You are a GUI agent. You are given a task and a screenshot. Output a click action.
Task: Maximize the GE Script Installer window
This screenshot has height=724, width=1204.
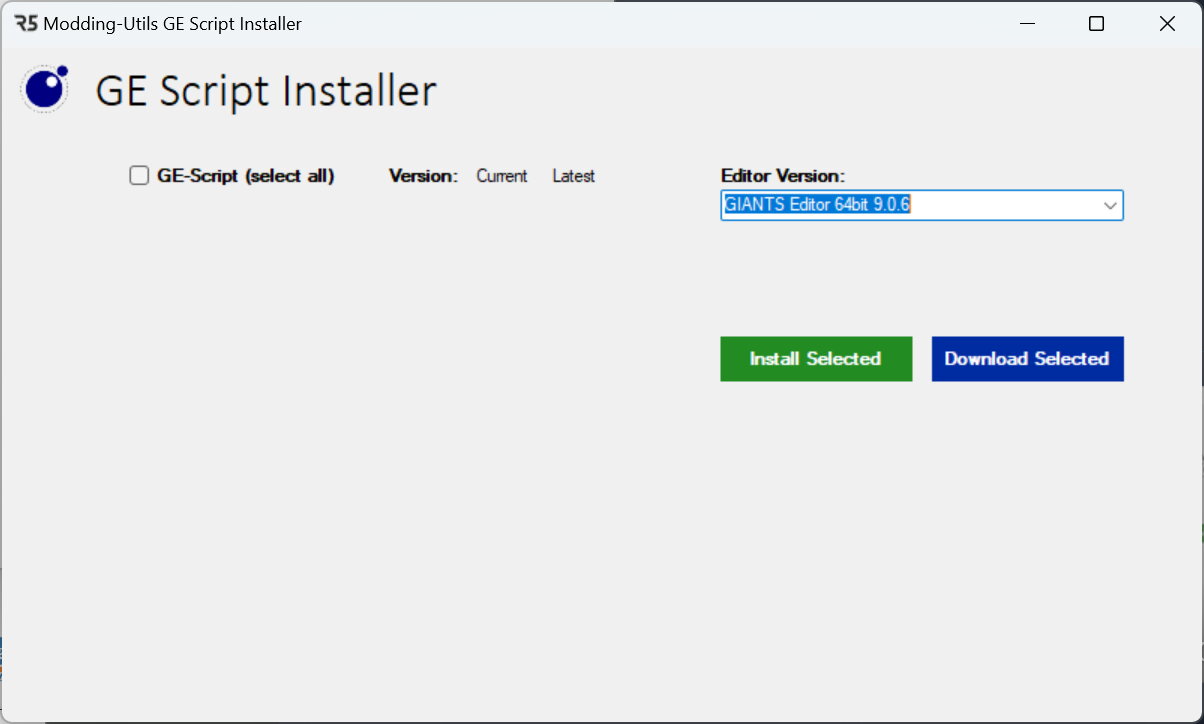click(1096, 24)
